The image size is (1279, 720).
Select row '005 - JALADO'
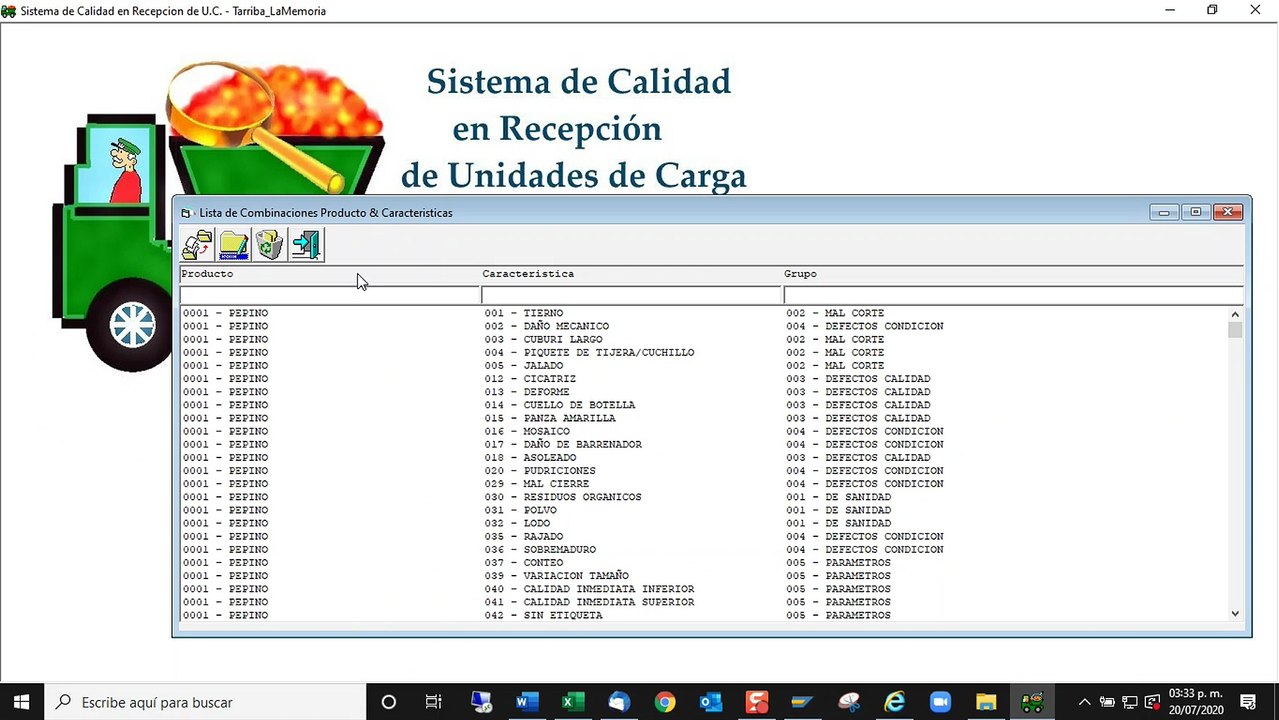tap(703, 366)
